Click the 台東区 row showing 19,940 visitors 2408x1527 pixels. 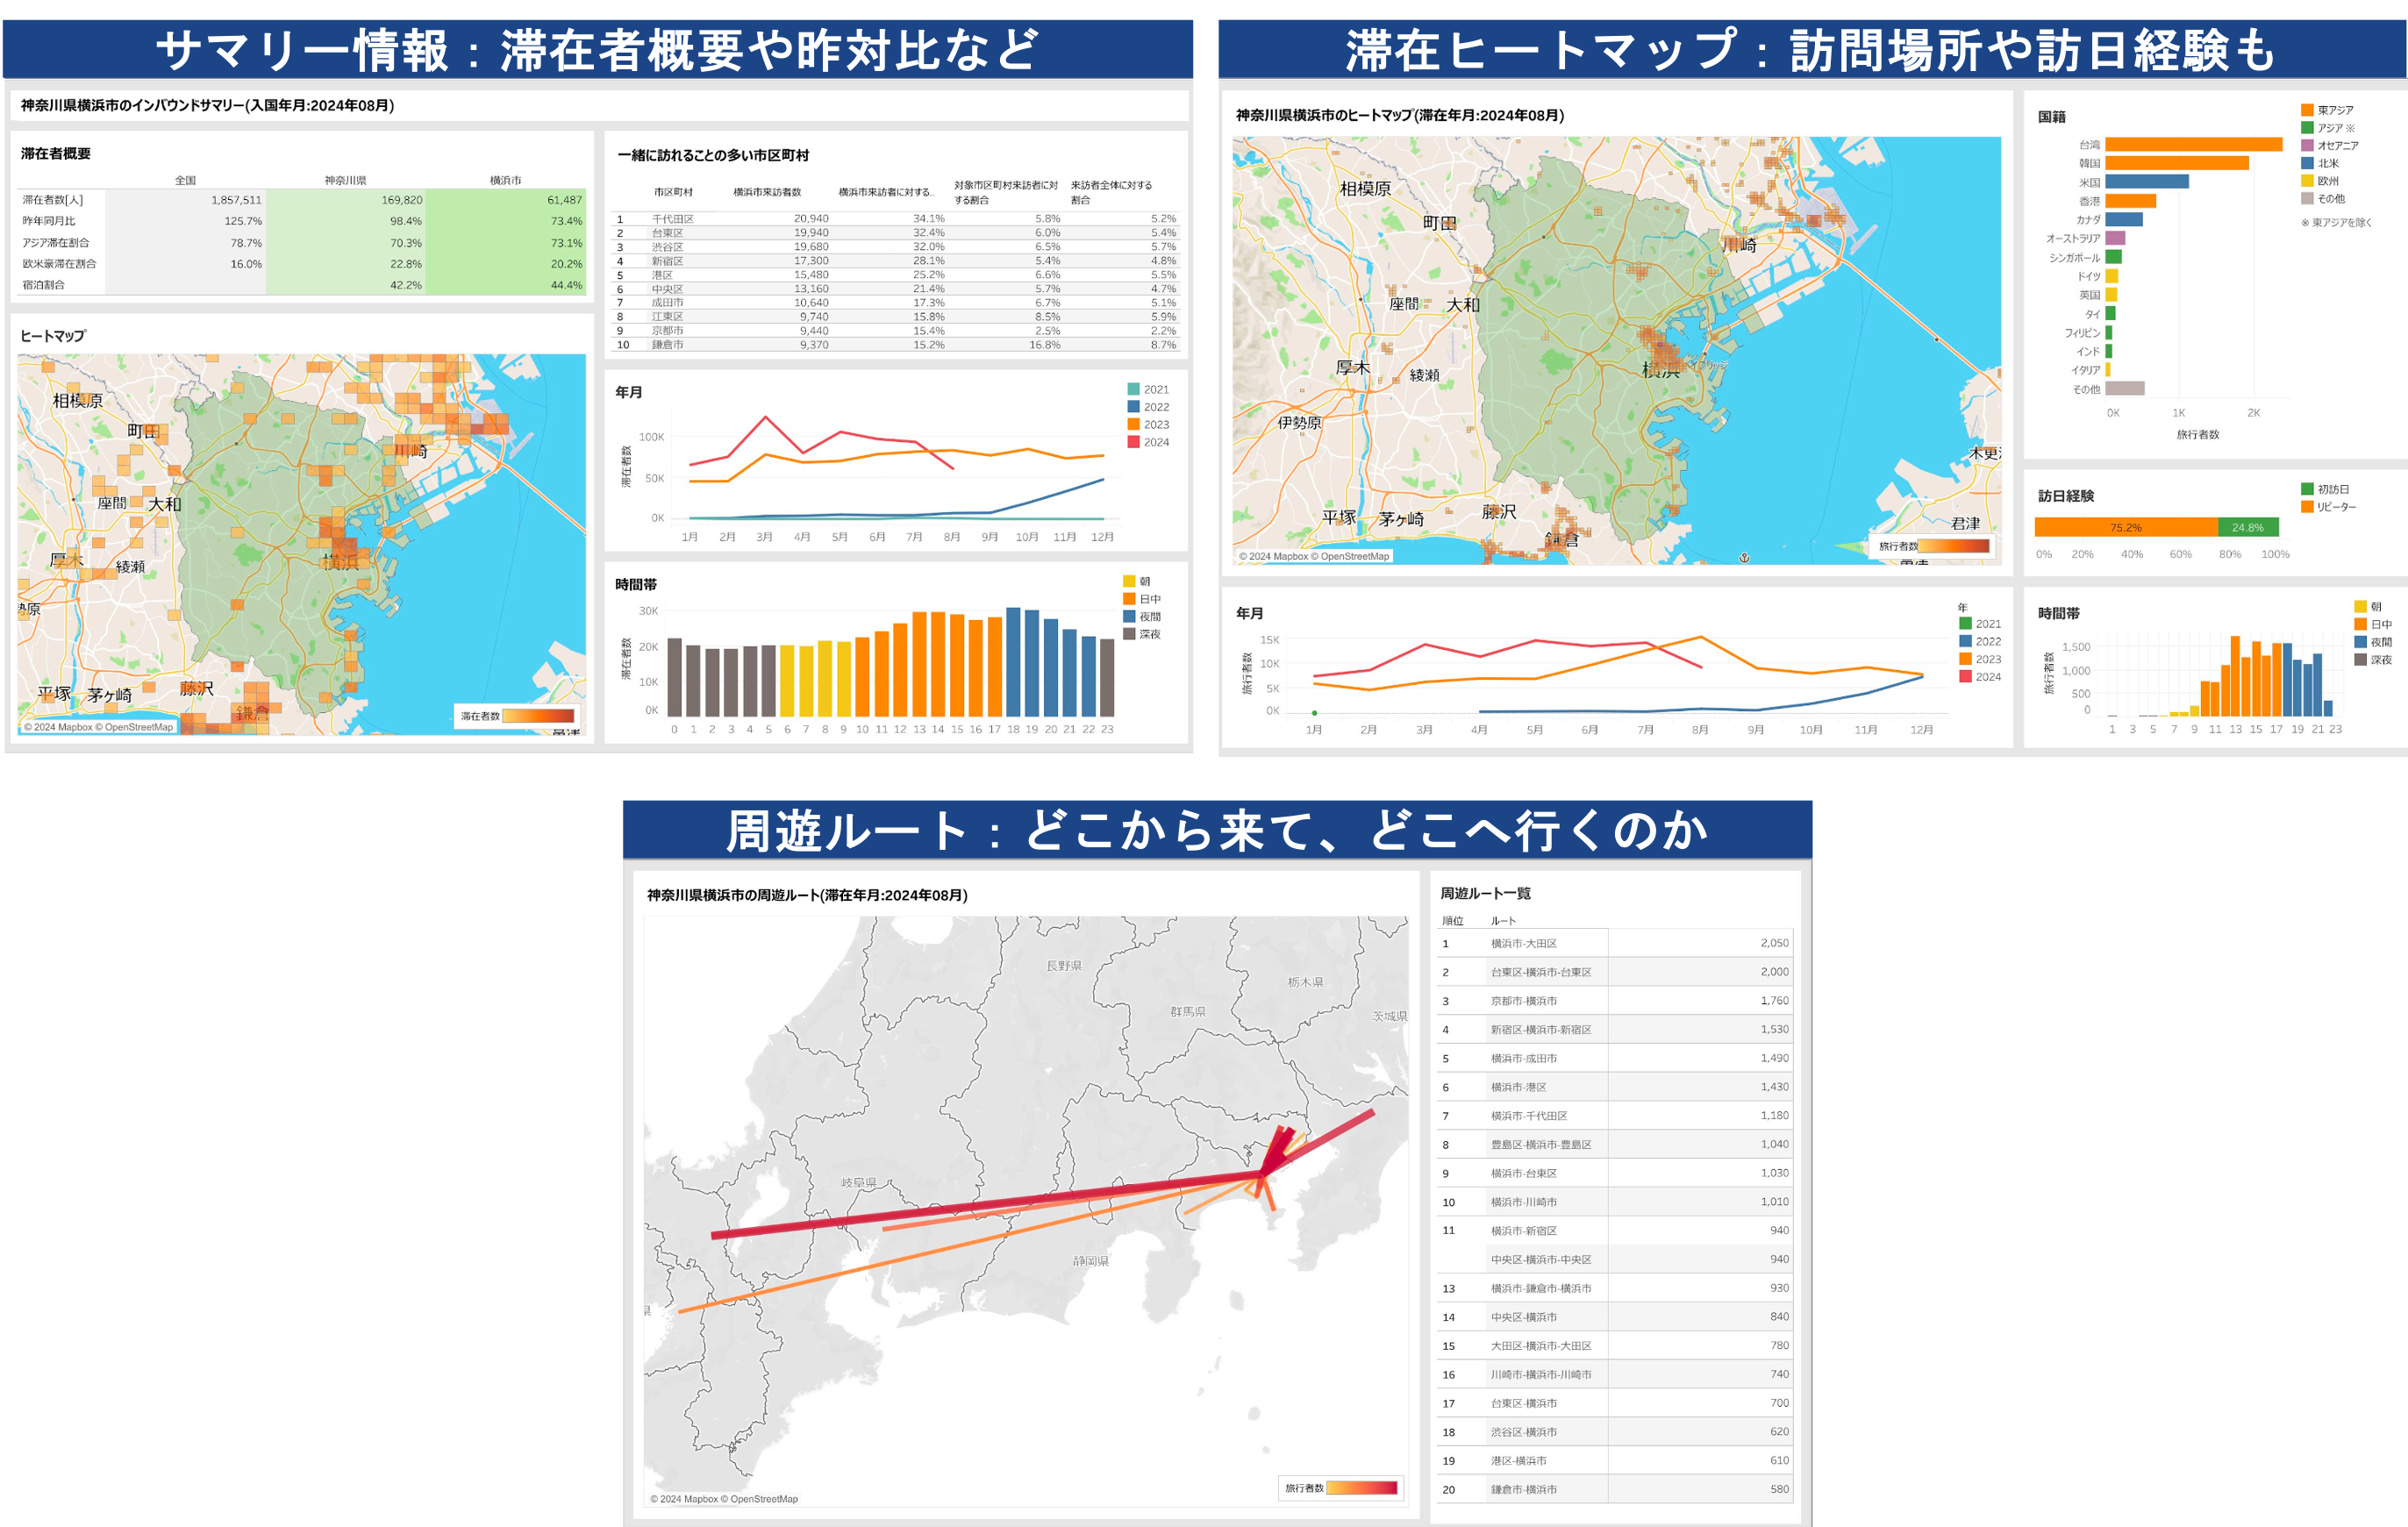896,232
